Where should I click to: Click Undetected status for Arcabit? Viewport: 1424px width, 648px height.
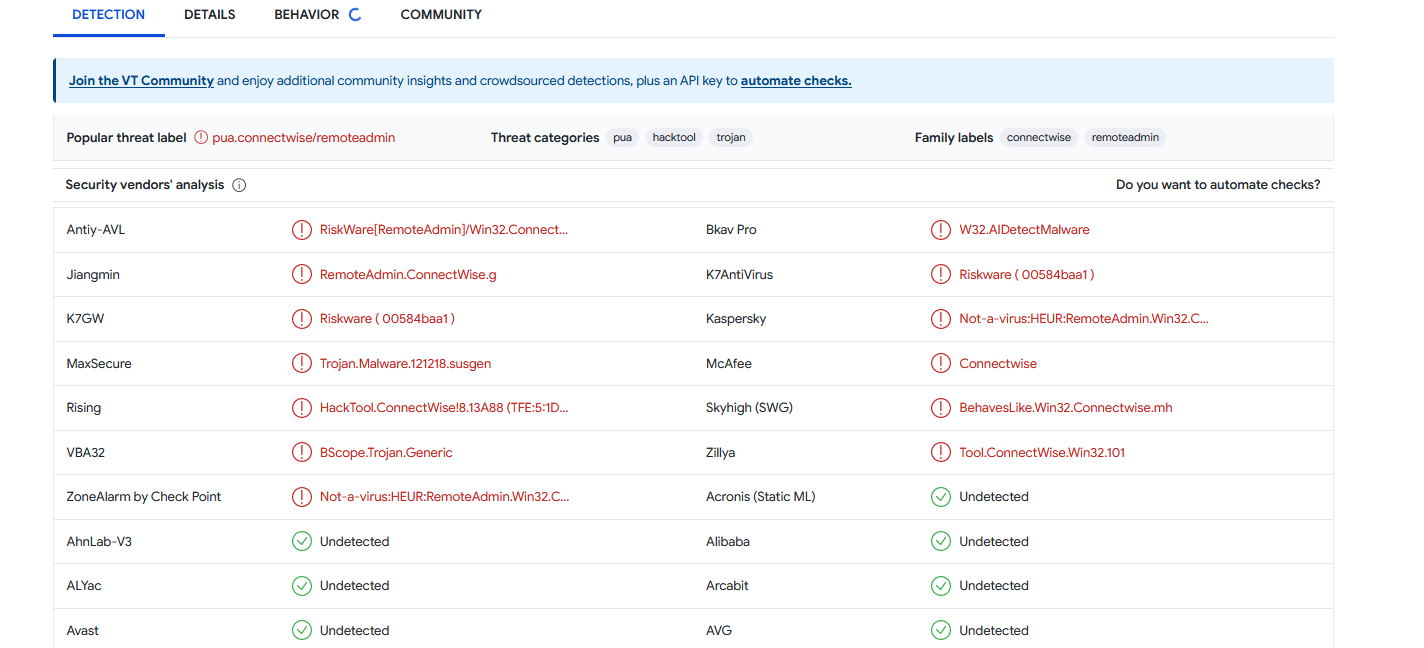pyautogui.click(x=994, y=586)
